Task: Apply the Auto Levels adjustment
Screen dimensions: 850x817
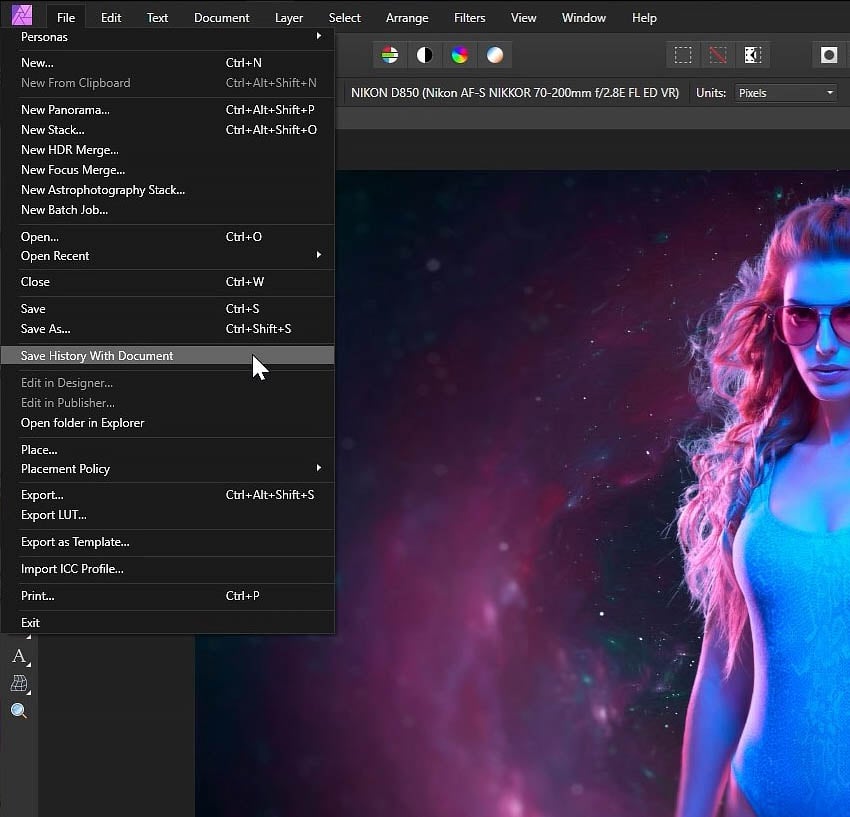Action: (x=389, y=54)
